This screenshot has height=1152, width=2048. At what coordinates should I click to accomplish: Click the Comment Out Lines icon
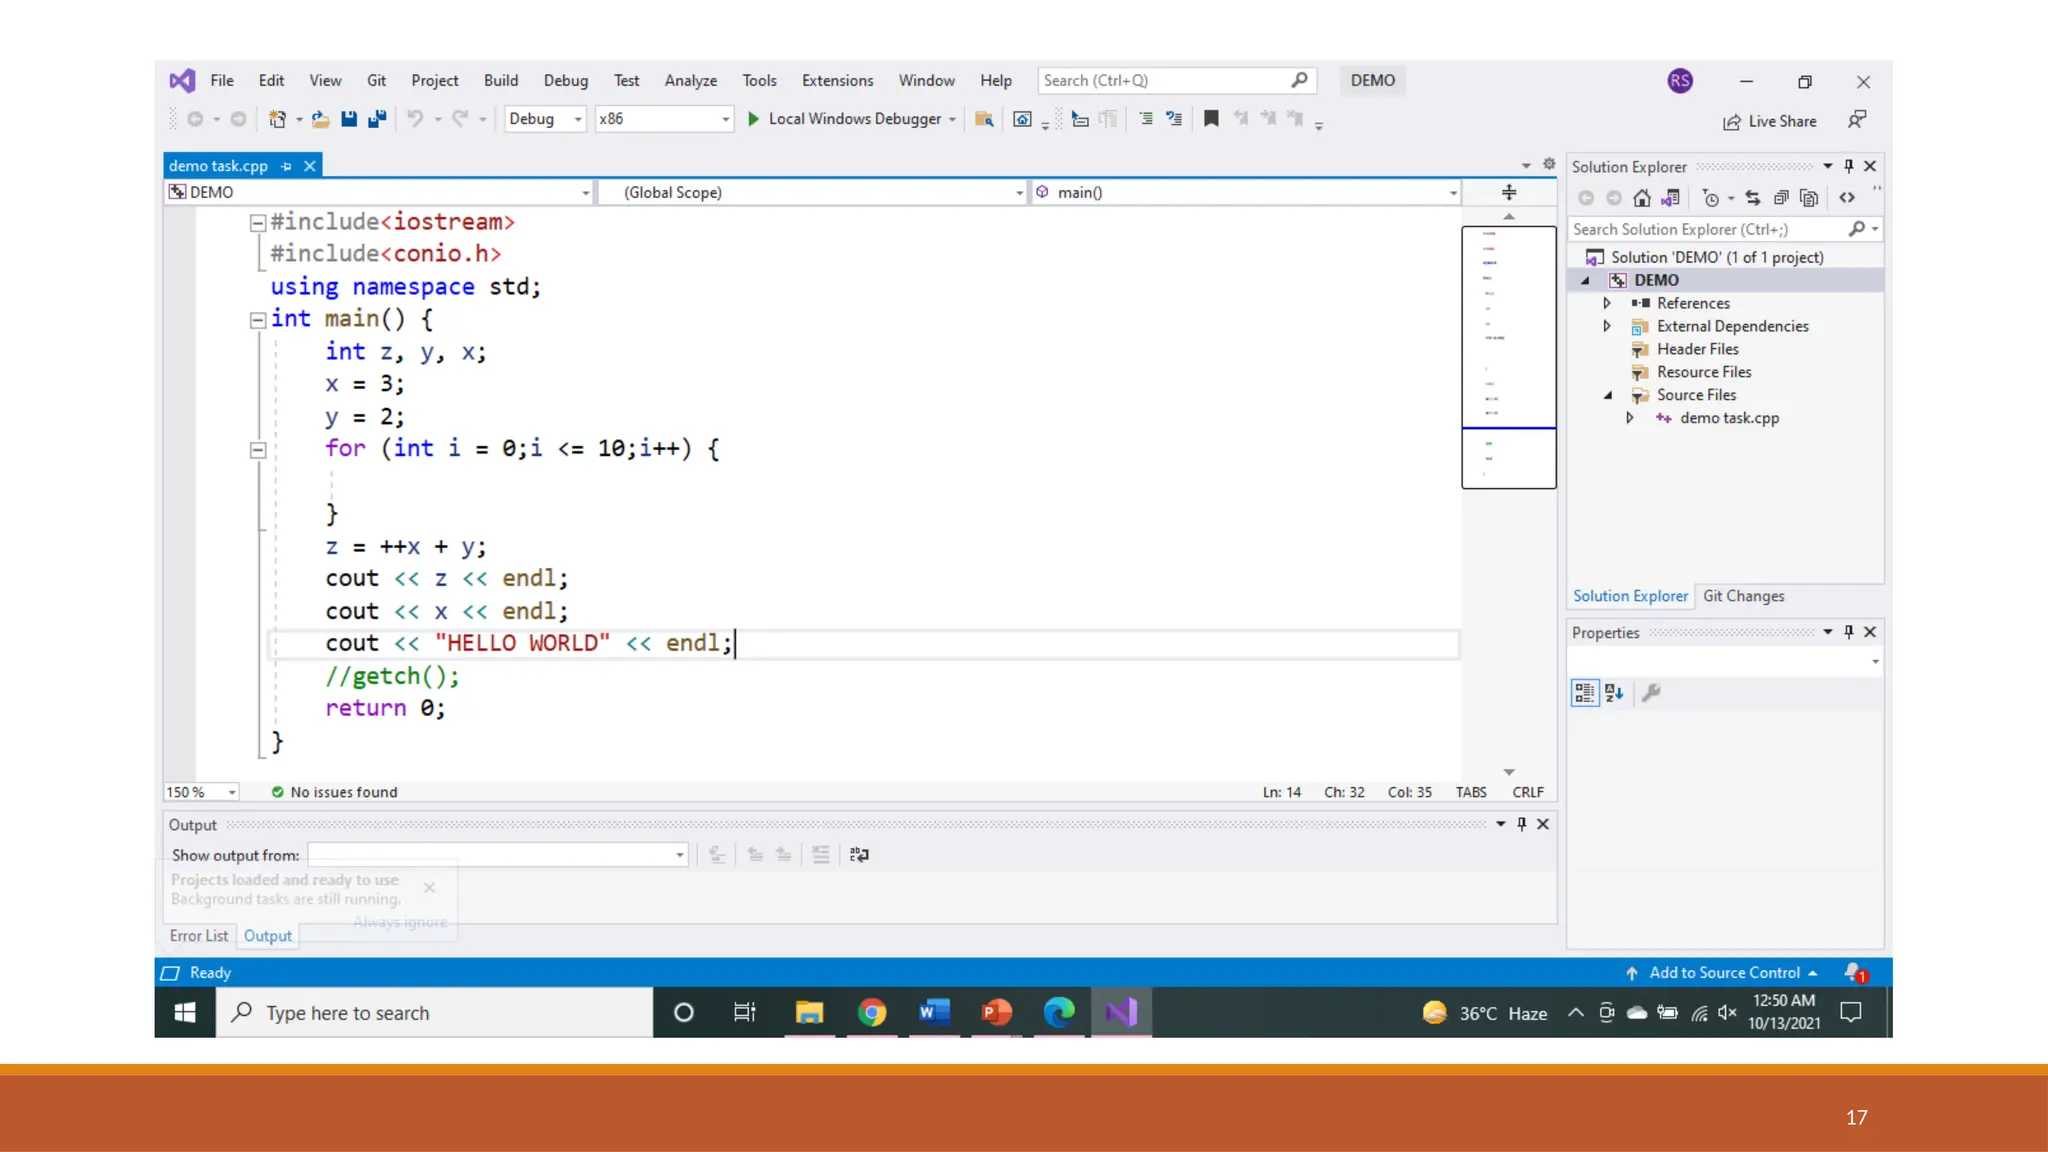1146,119
